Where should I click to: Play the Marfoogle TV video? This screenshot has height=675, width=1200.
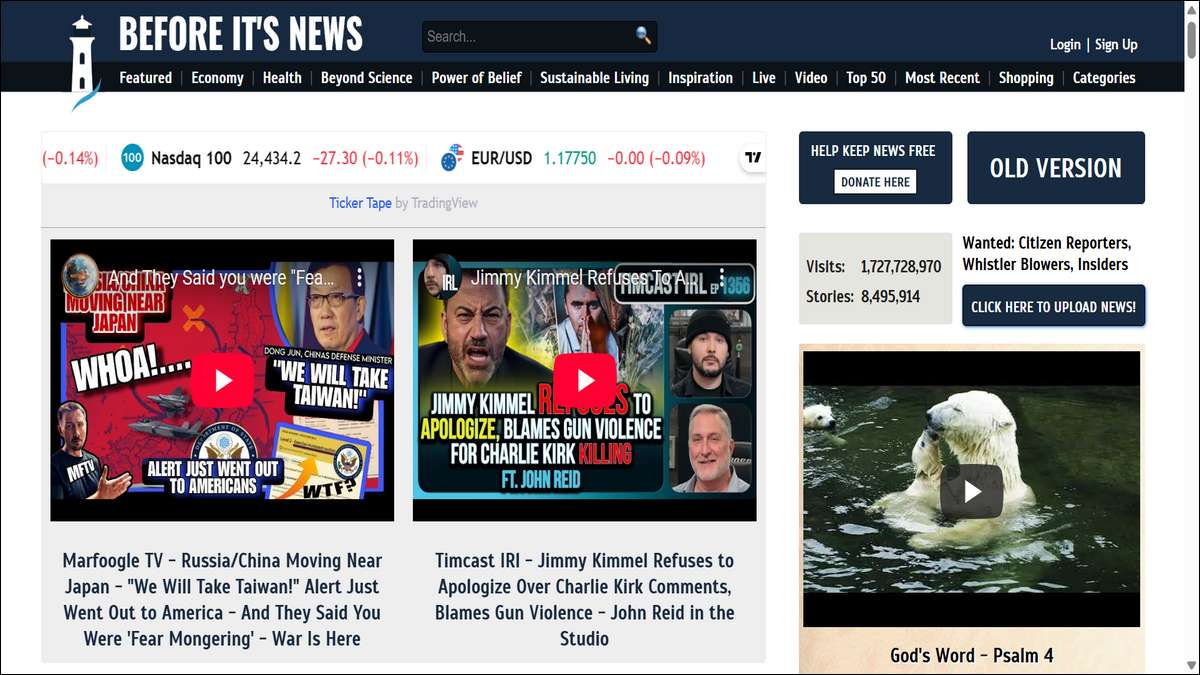pyautogui.click(x=222, y=380)
